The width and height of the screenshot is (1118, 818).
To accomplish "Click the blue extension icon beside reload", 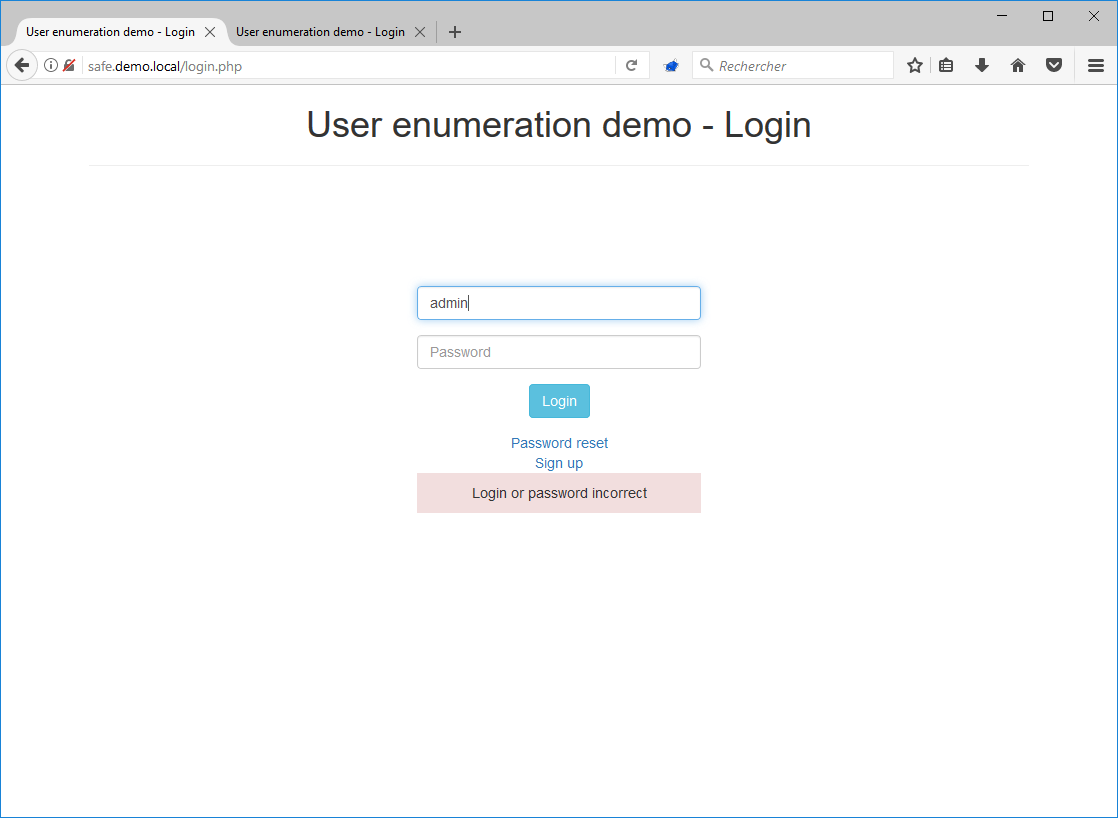I will click(671, 64).
